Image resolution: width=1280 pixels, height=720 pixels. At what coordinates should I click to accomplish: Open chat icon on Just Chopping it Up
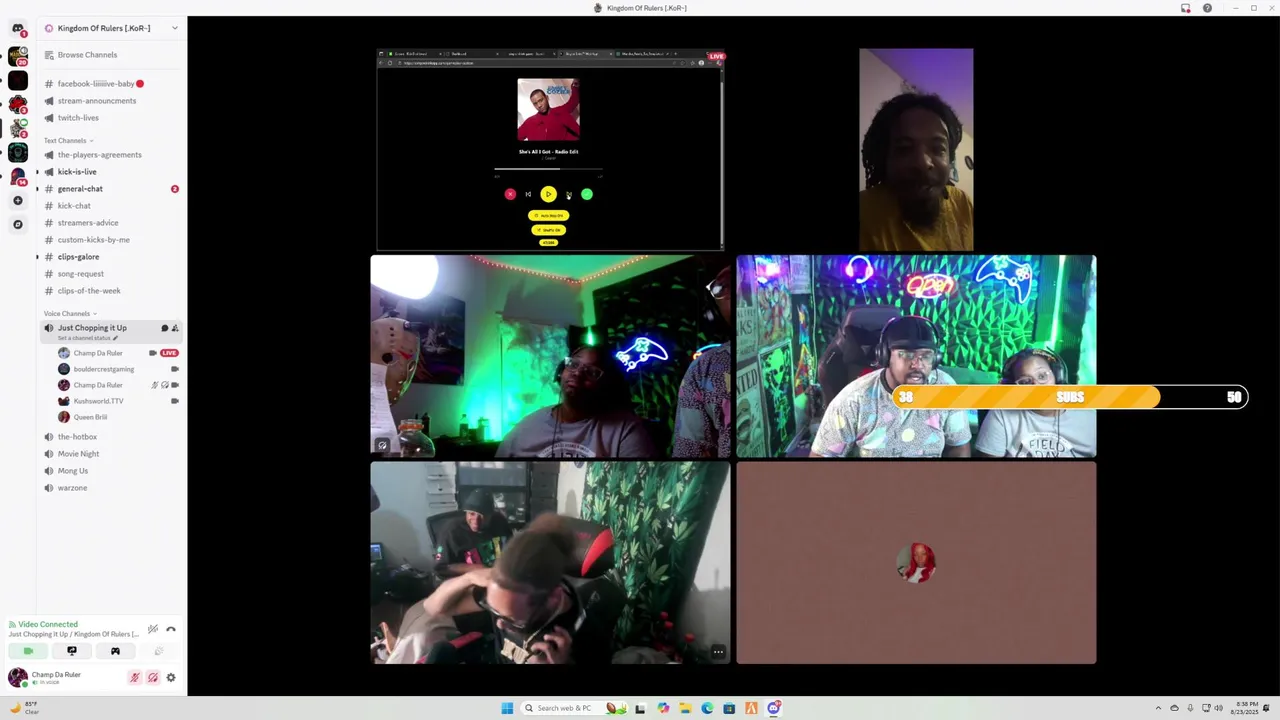click(x=165, y=328)
